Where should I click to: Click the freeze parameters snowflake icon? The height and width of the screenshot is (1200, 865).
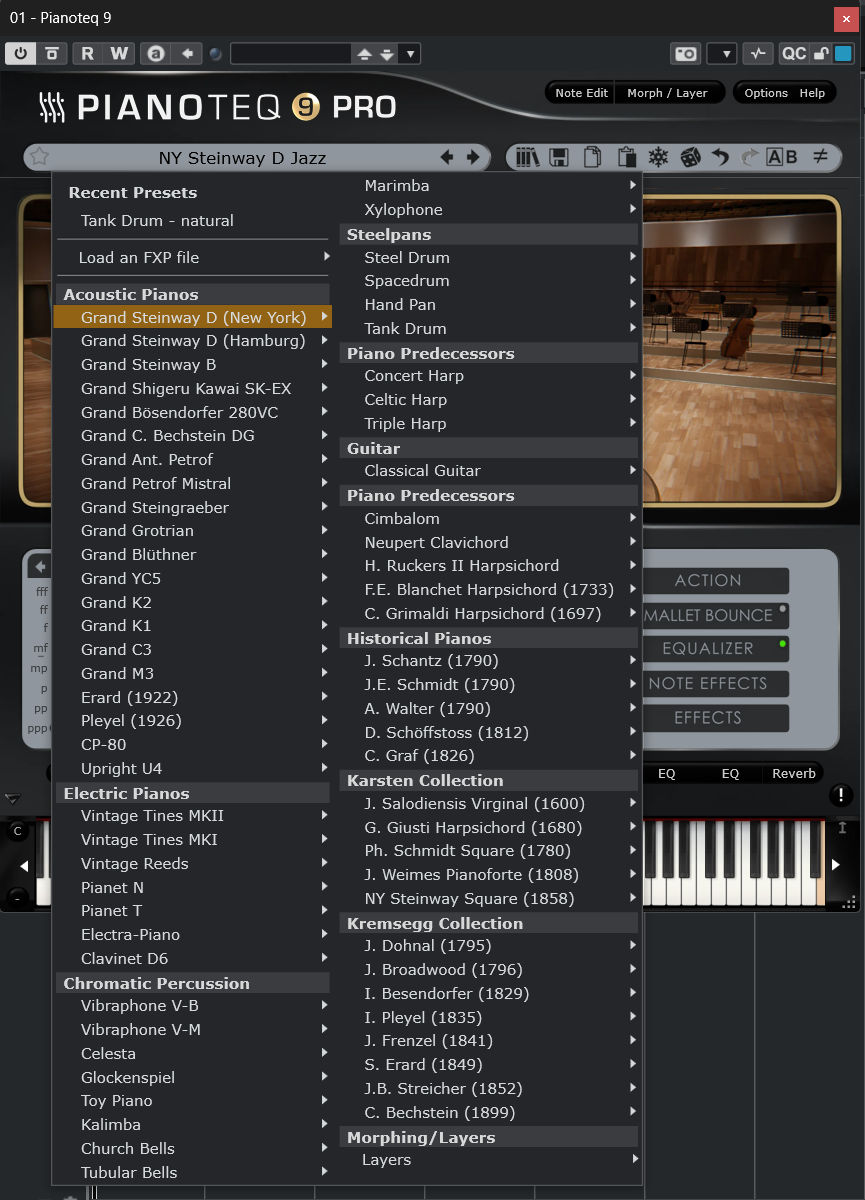659,157
